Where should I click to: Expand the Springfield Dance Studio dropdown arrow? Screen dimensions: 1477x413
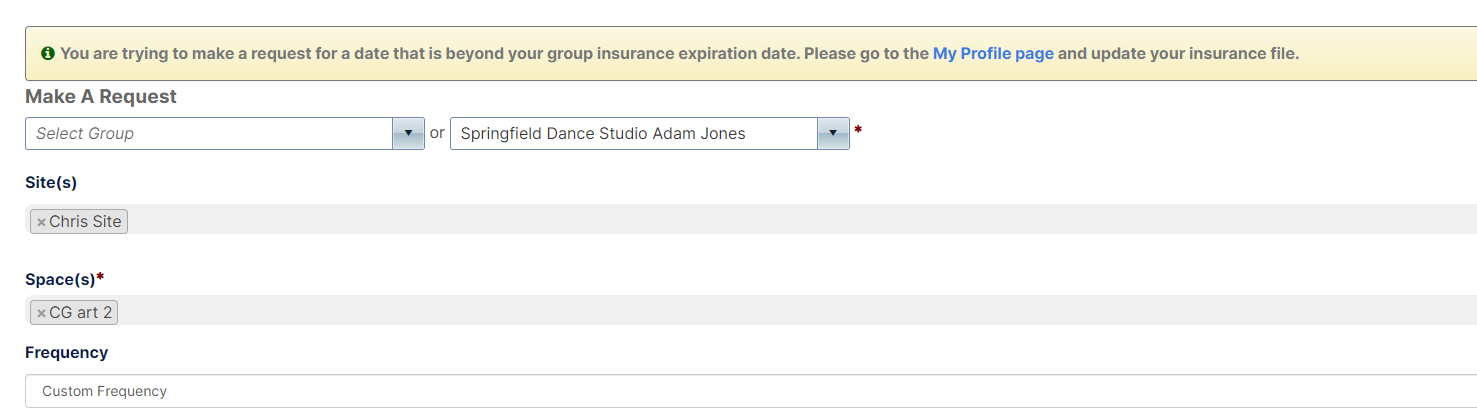pos(834,133)
